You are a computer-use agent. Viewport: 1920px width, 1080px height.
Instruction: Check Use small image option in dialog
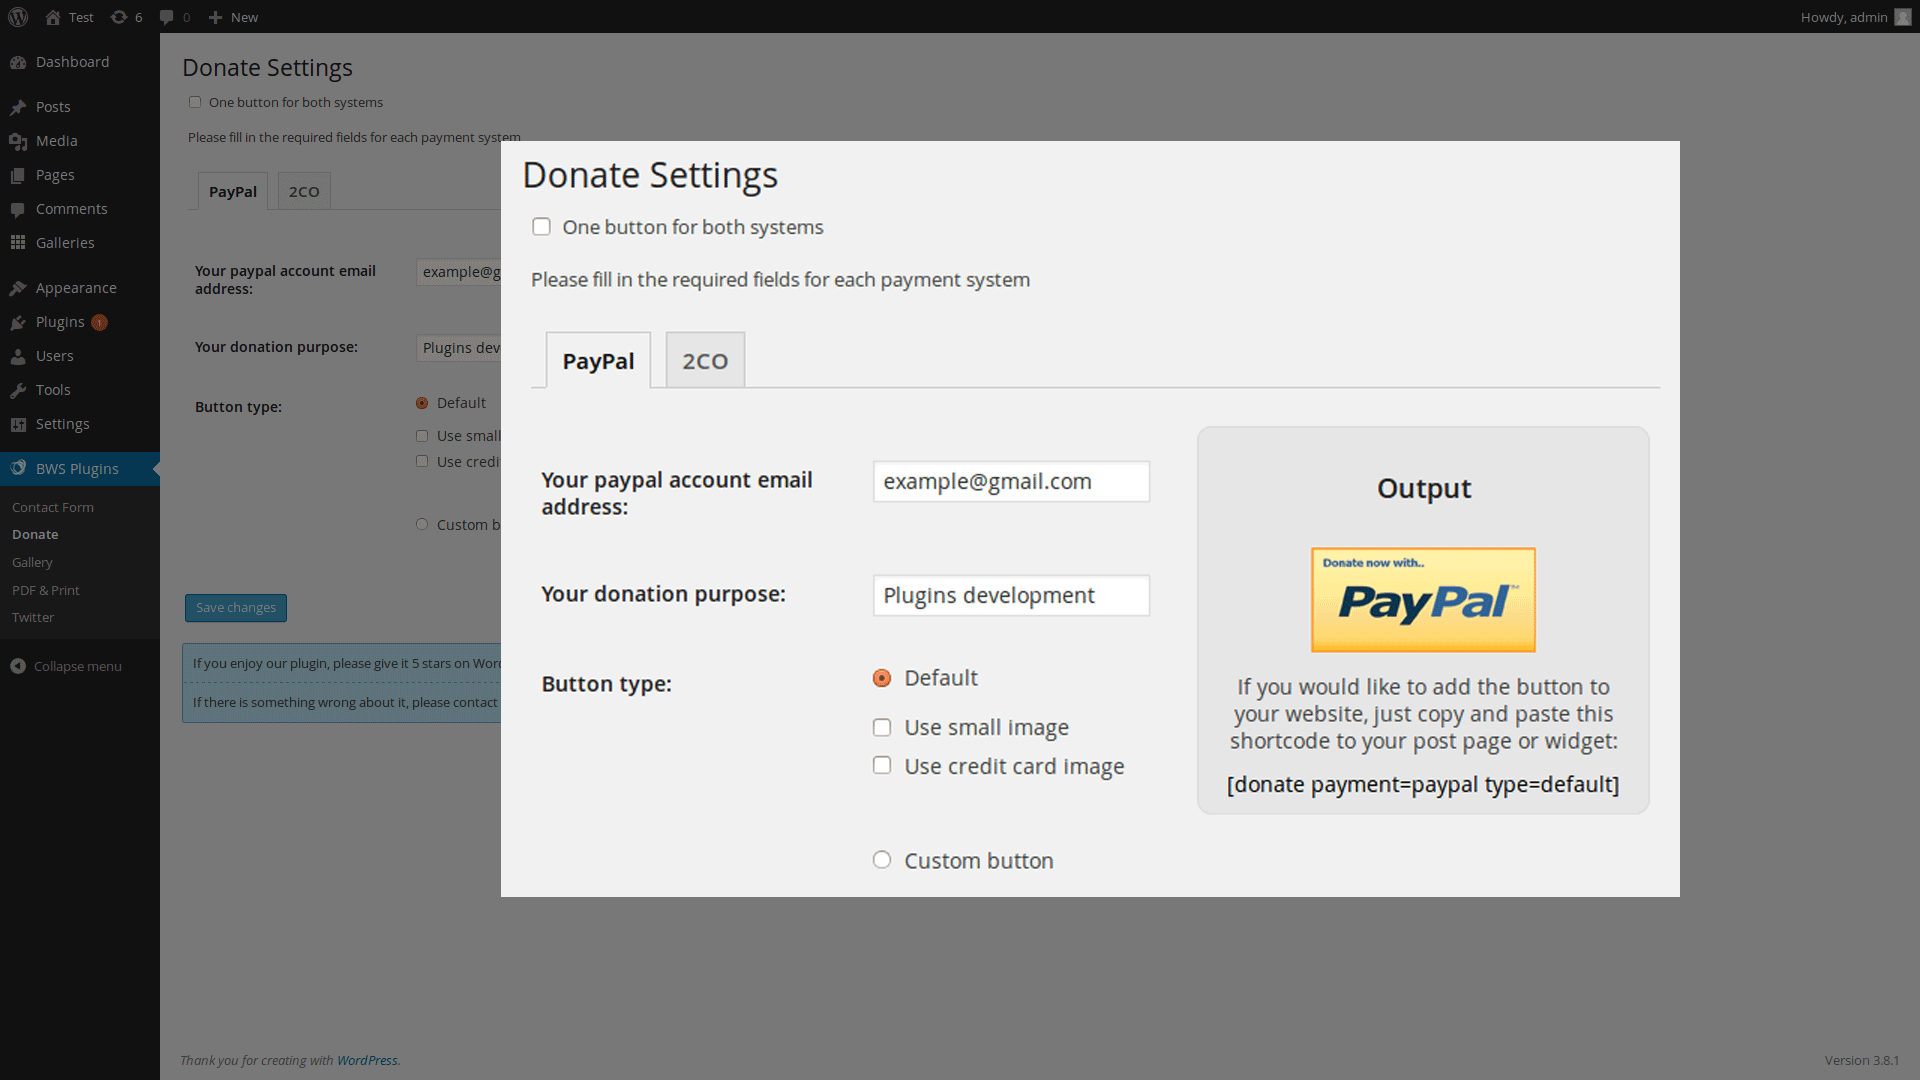coord(882,727)
